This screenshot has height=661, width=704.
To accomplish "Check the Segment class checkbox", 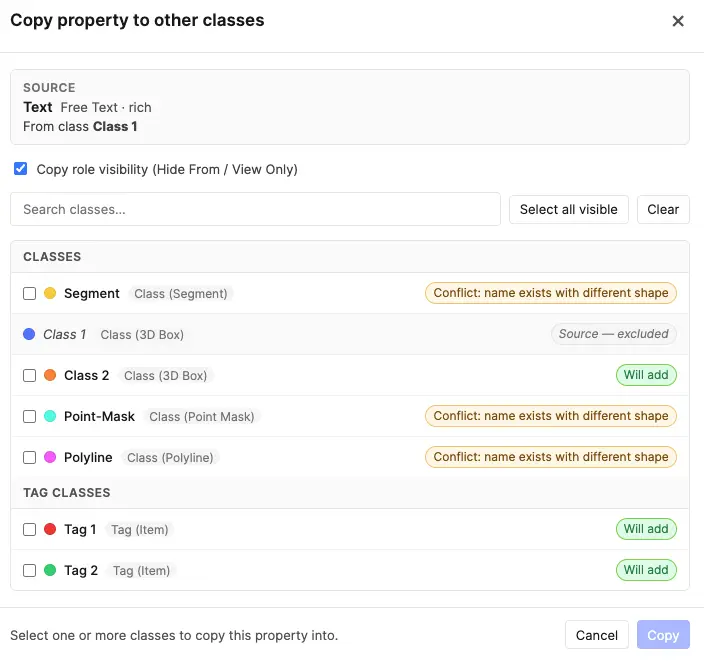I will pyautogui.click(x=30, y=294).
